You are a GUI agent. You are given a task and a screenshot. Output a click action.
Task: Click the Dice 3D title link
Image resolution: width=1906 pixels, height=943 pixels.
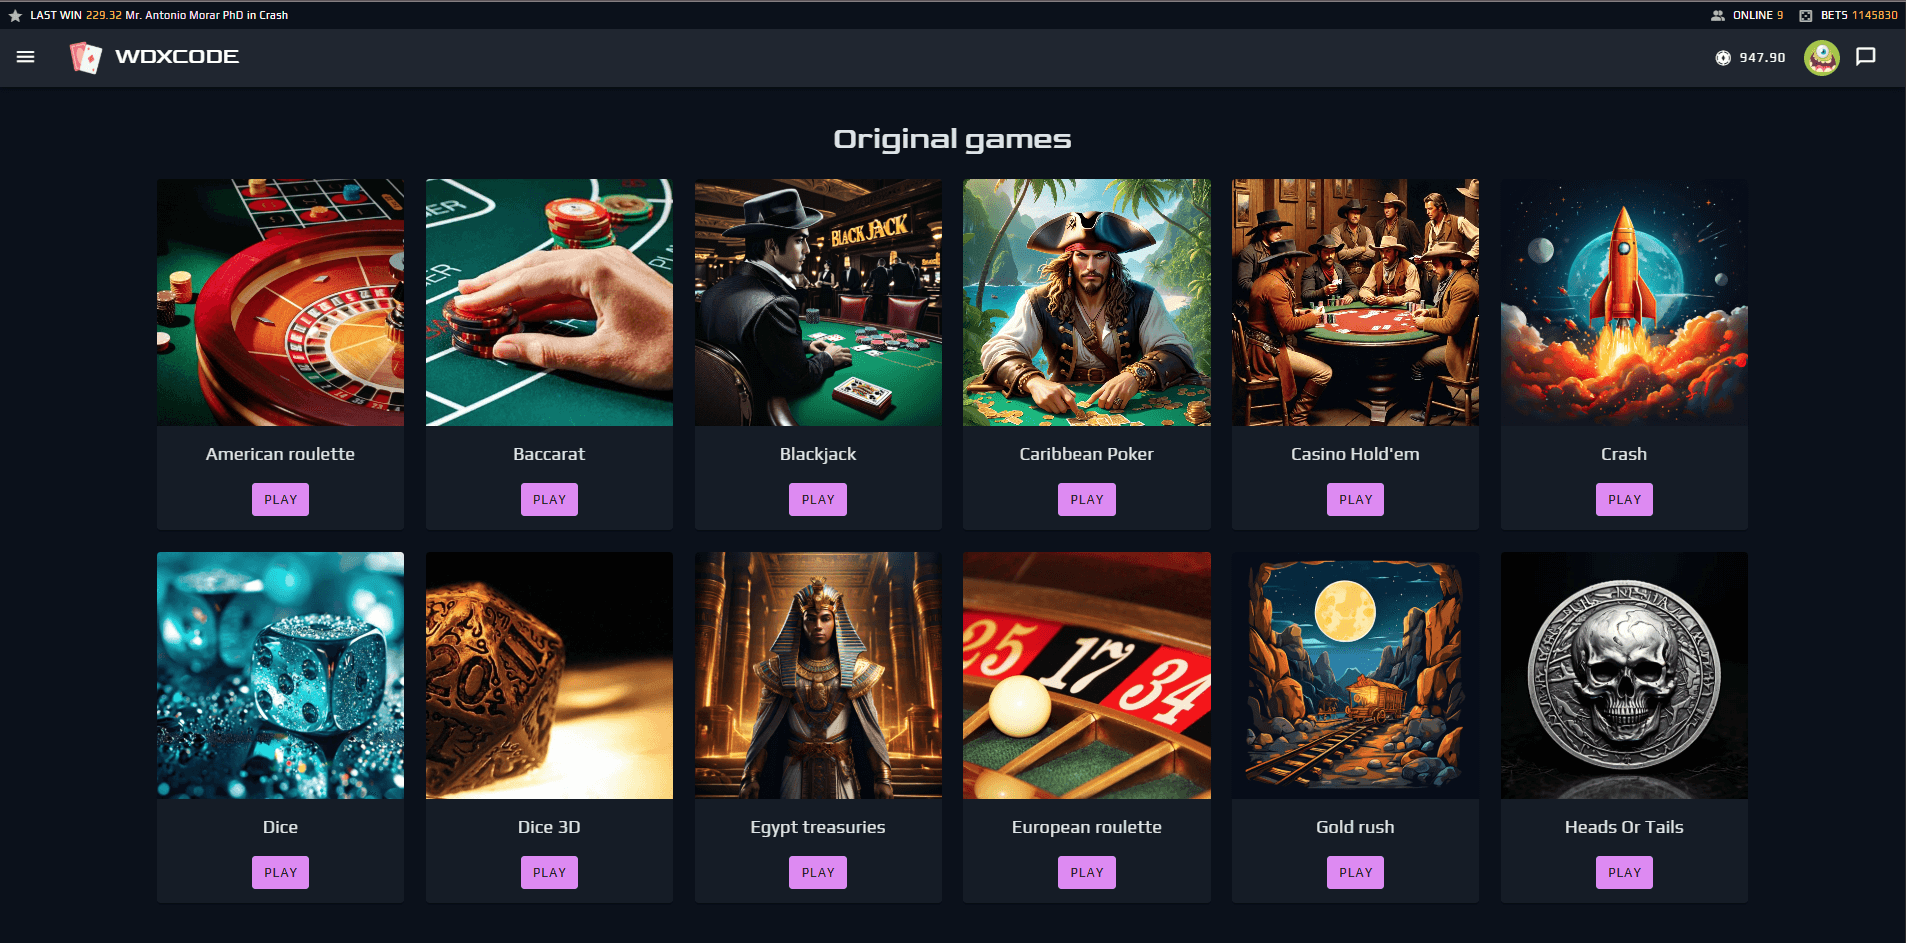click(549, 827)
